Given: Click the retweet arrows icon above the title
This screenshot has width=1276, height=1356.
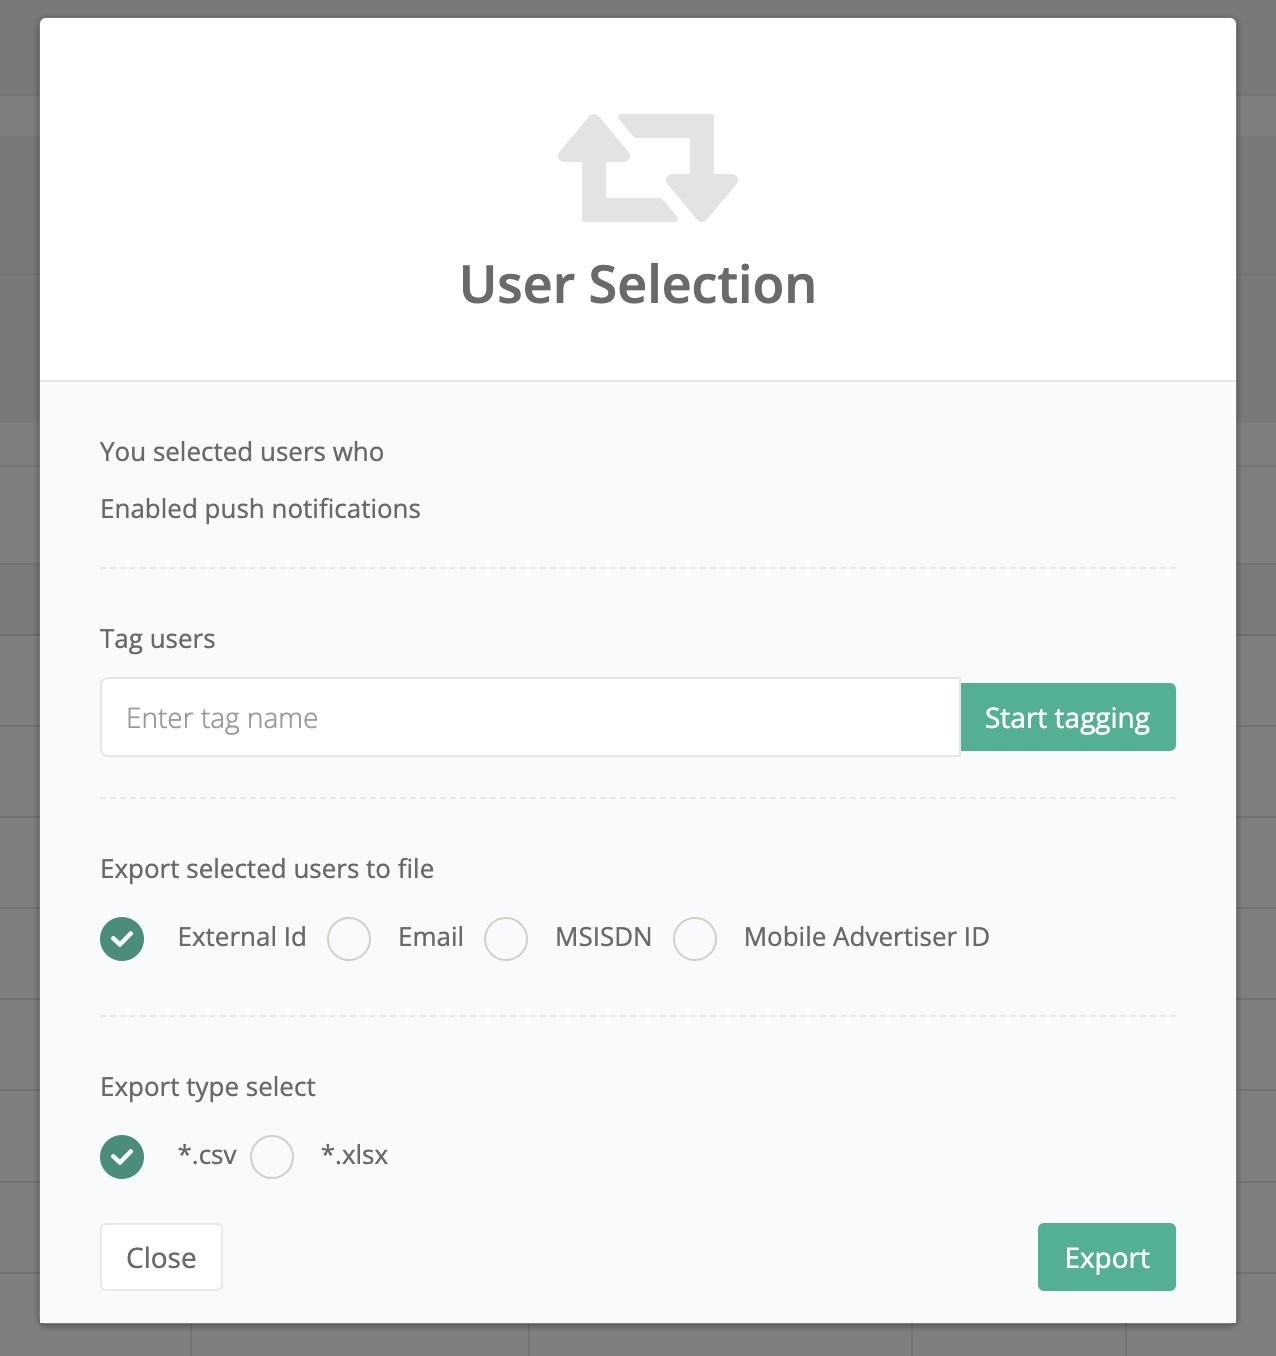Looking at the screenshot, I should (647, 168).
